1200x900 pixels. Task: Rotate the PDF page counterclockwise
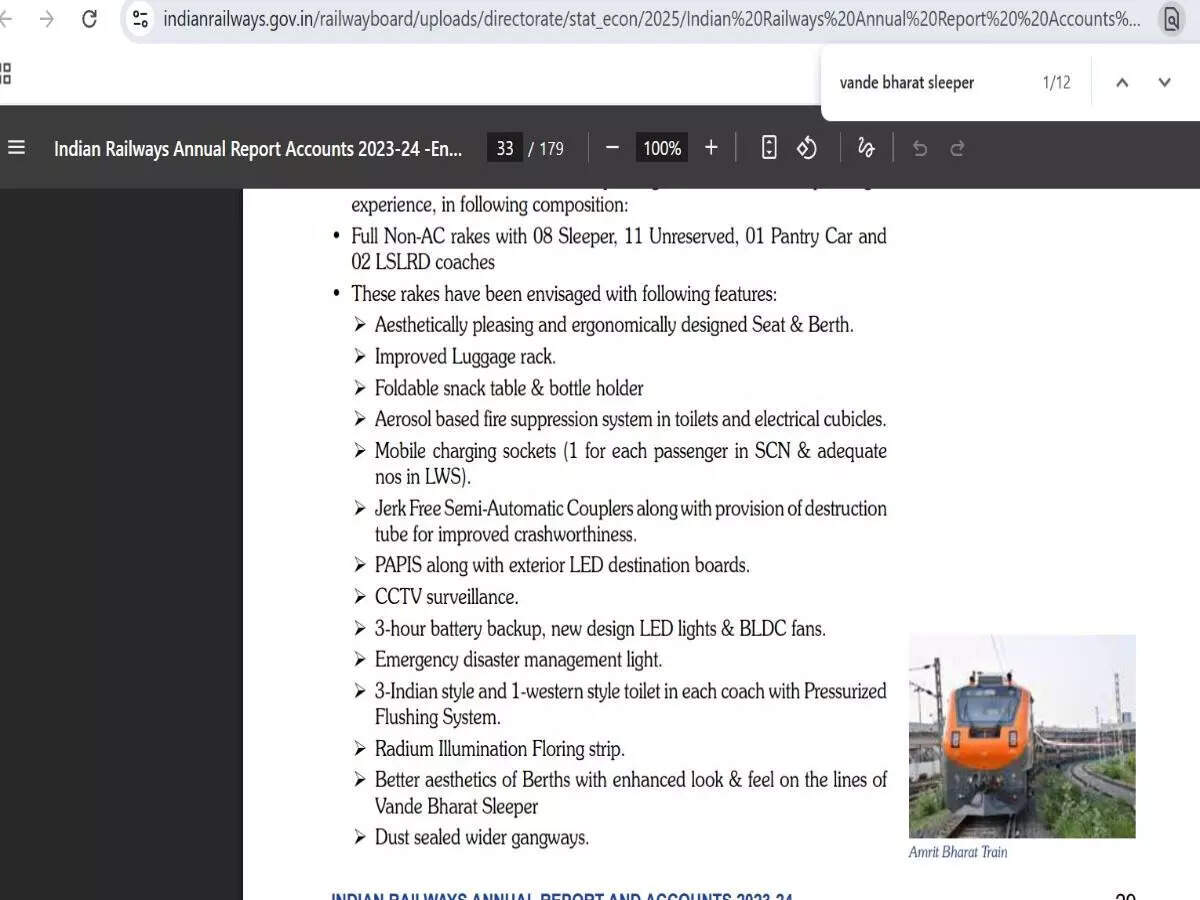(x=808, y=147)
